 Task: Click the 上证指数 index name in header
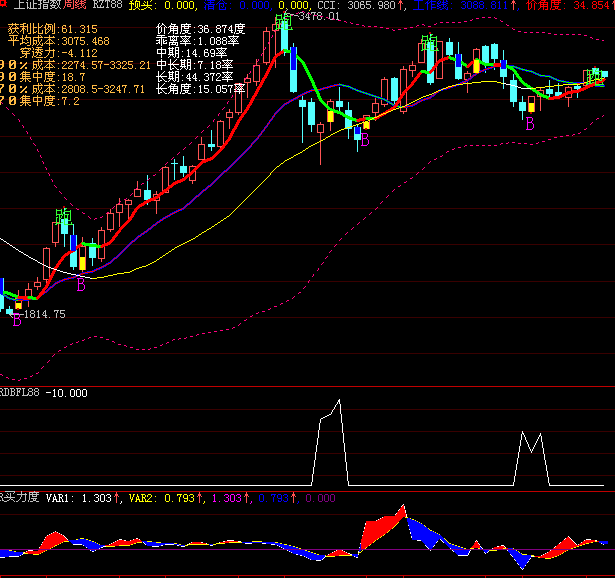point(35,5)
